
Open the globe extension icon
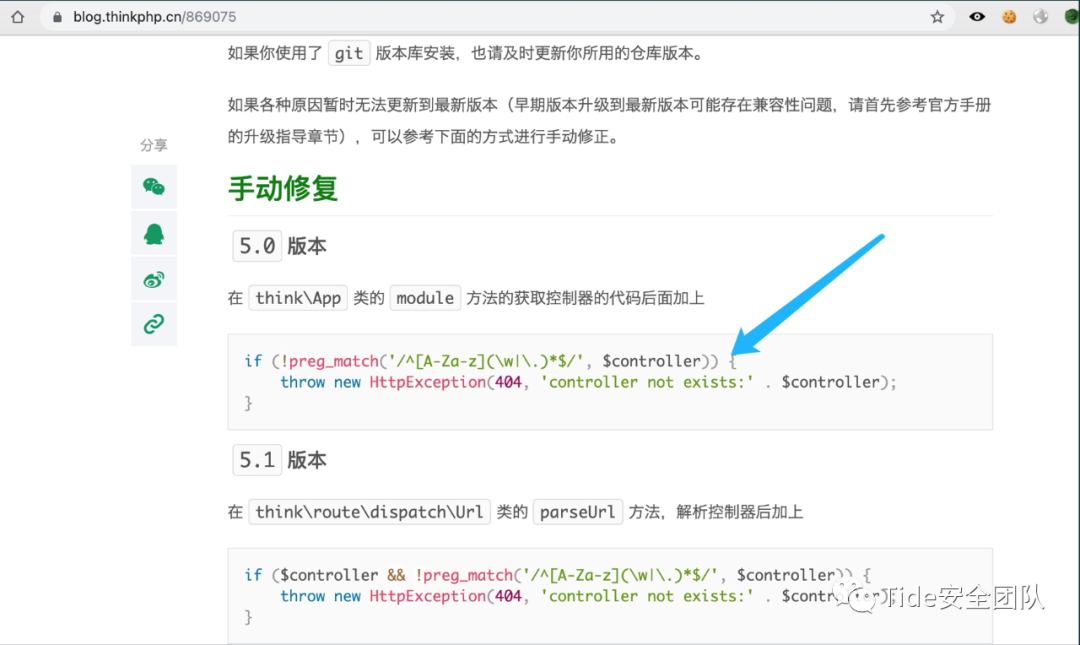(1040, 17)
